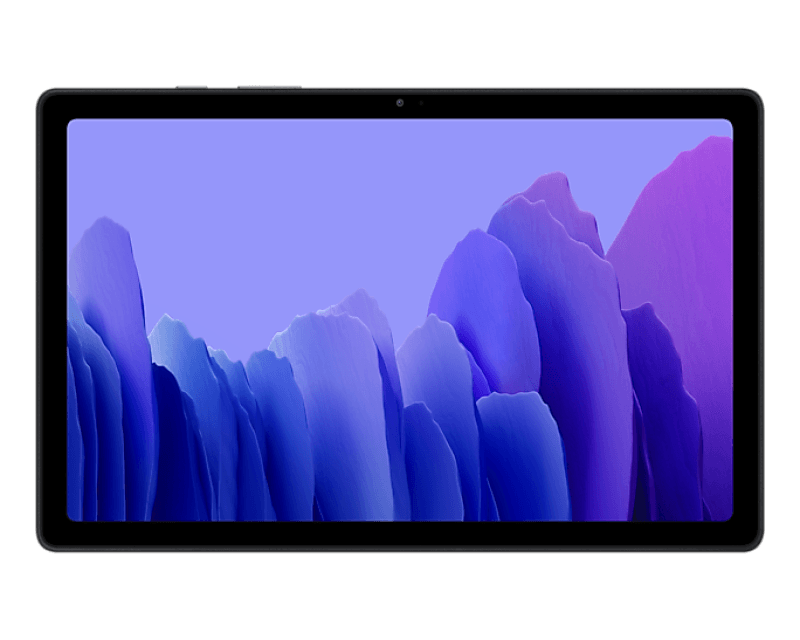Click the left black bezel of the tablet
This screenshot has height=640, width=800.
coord(52,320)
